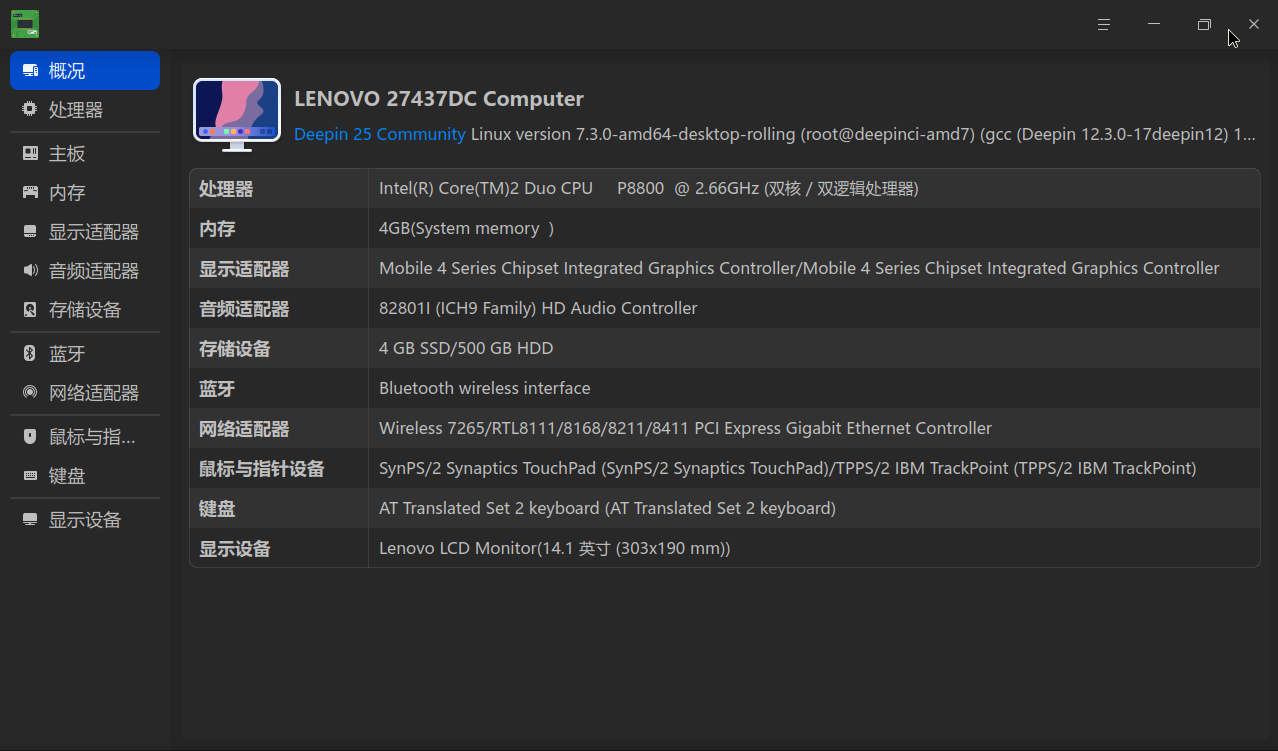Select 存储设备 in the sidebar
1278x751 pixels.
click(x=85, y=310)
